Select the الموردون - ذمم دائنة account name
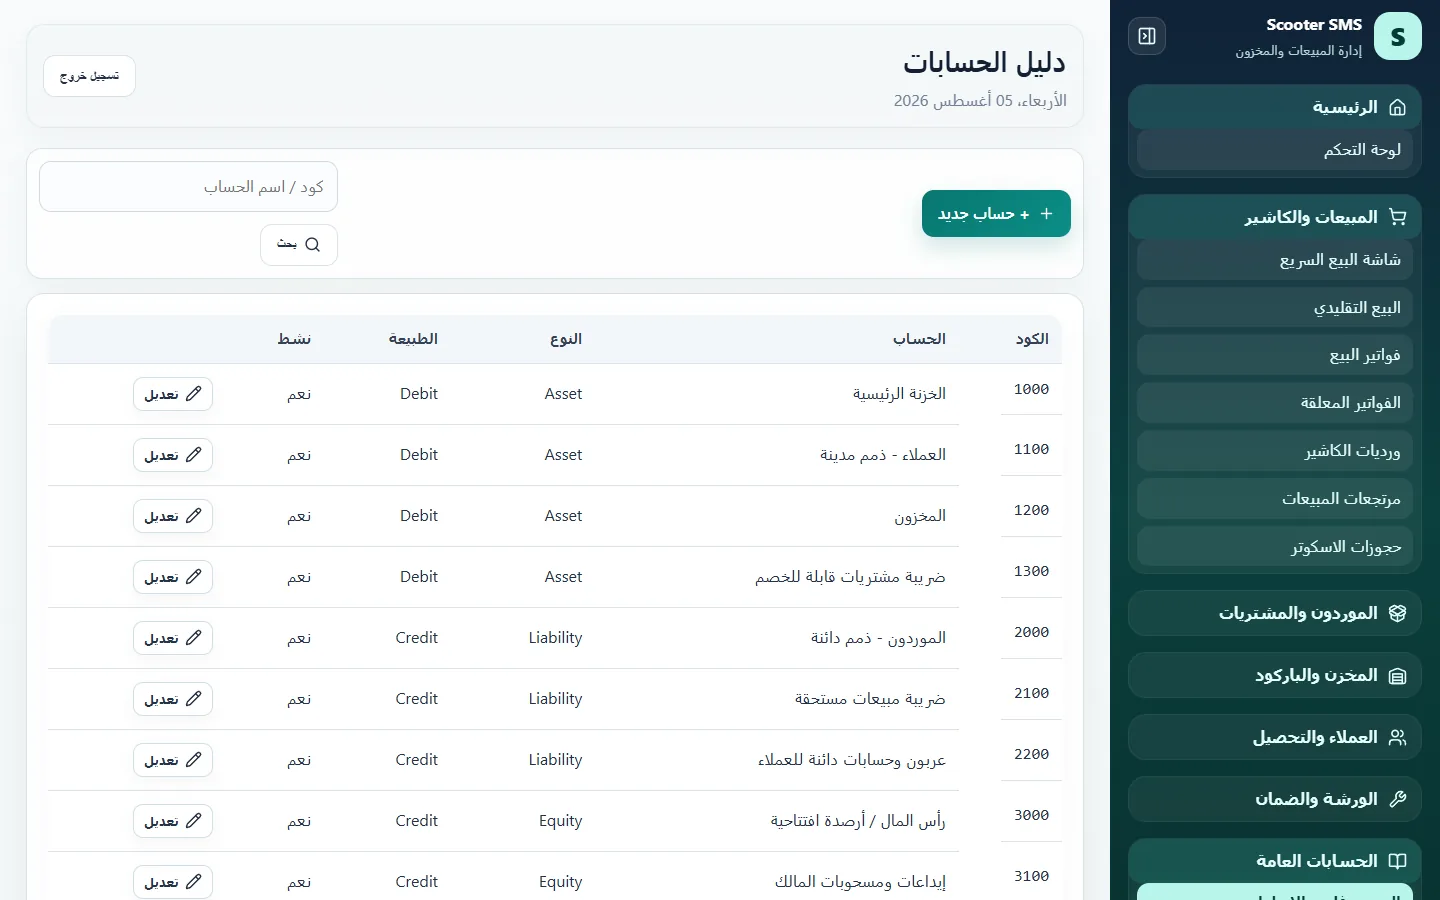 point(878,638)
